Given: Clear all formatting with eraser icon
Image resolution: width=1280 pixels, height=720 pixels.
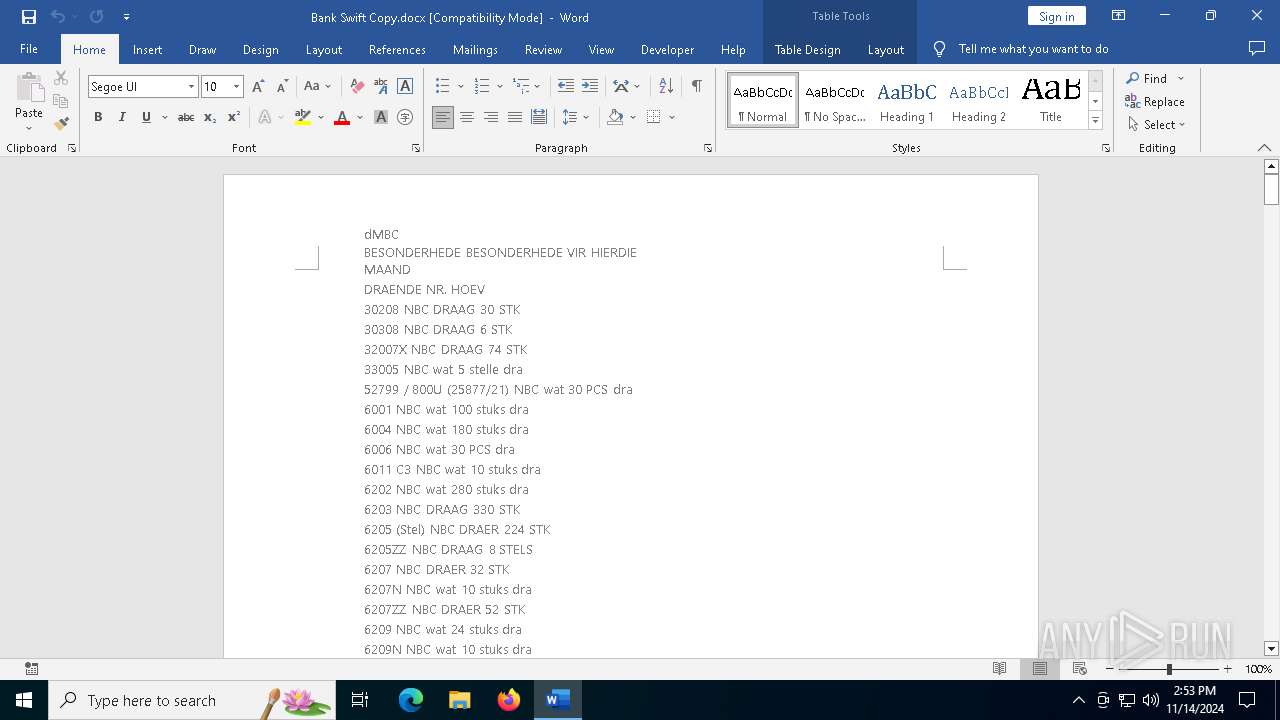Looking at the screenshot, I should [357, 87].
